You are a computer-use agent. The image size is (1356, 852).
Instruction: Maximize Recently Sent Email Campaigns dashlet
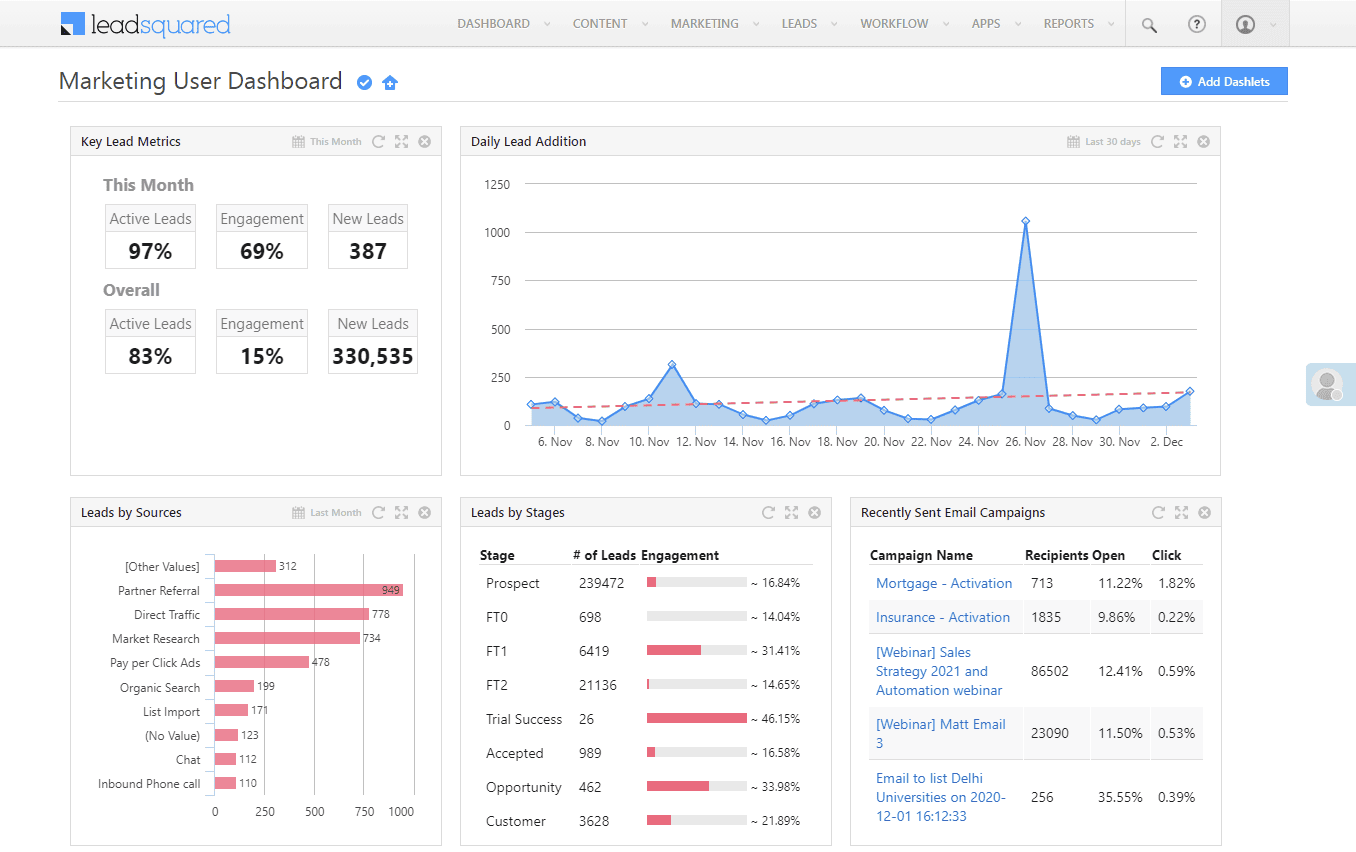(1181, 513)
